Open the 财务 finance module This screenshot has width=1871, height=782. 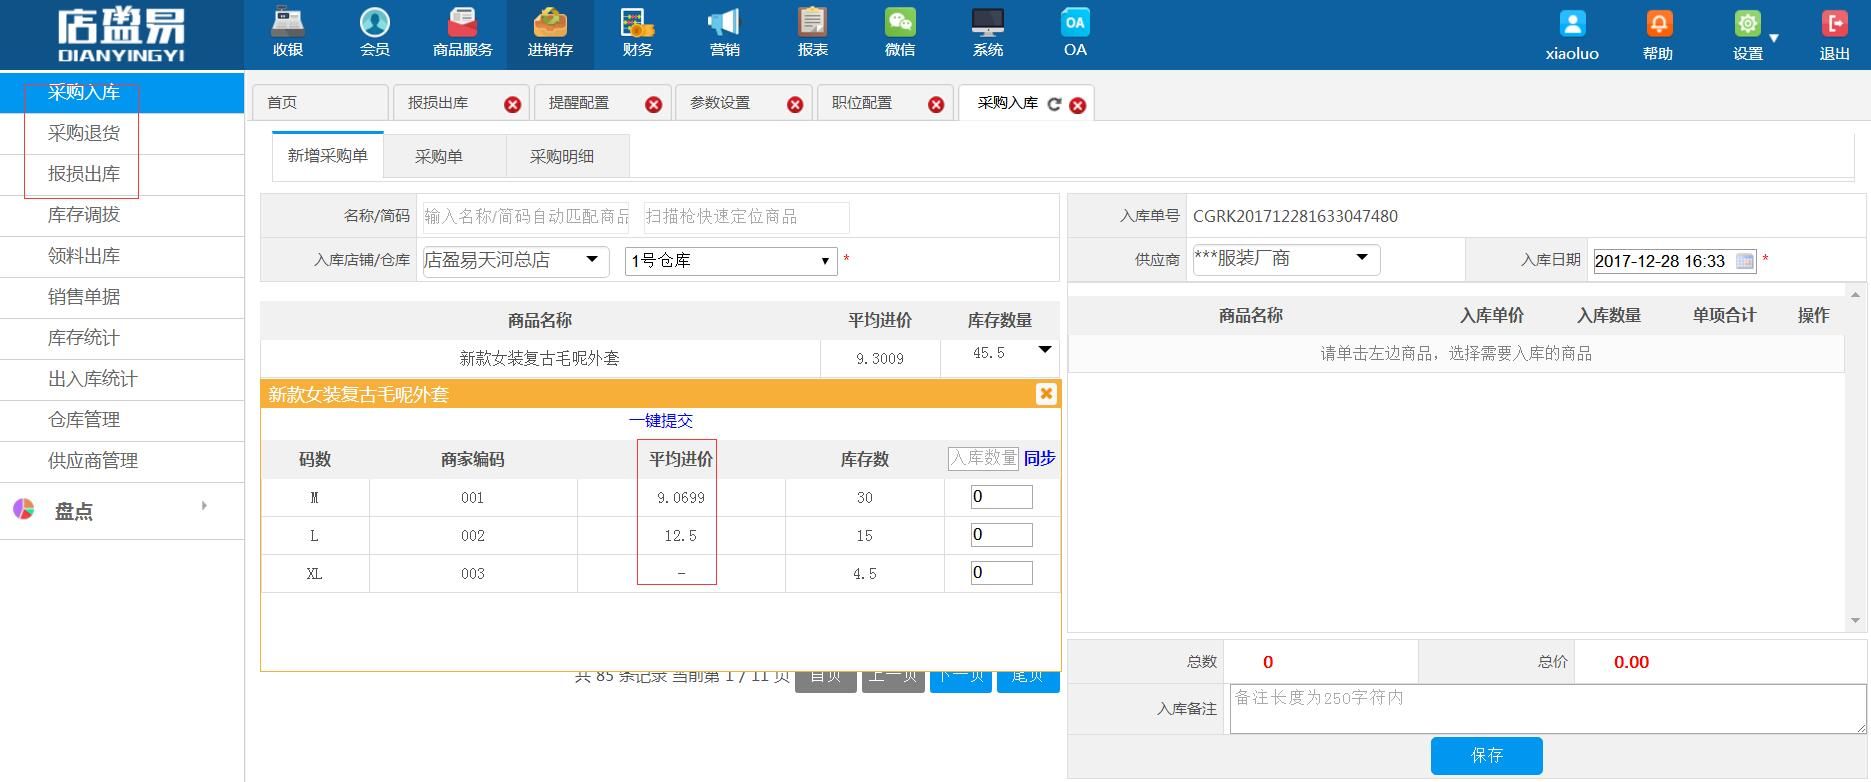coord(637,33)
